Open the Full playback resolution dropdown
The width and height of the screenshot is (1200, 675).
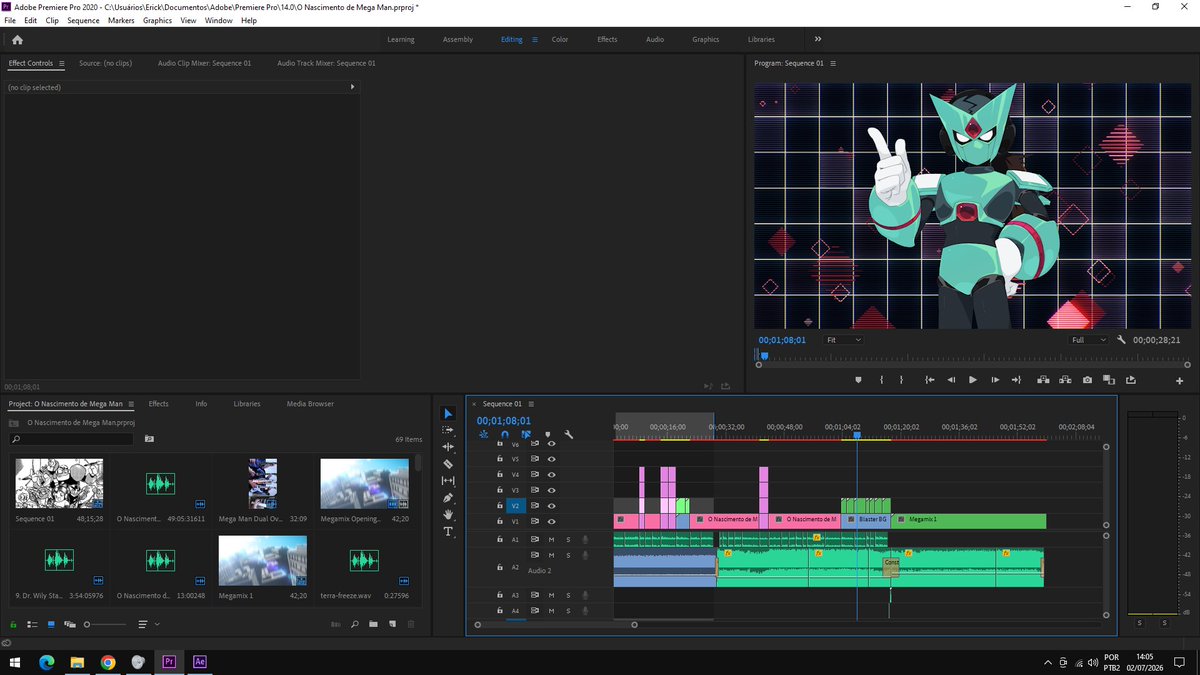[x=1088, y=340]
